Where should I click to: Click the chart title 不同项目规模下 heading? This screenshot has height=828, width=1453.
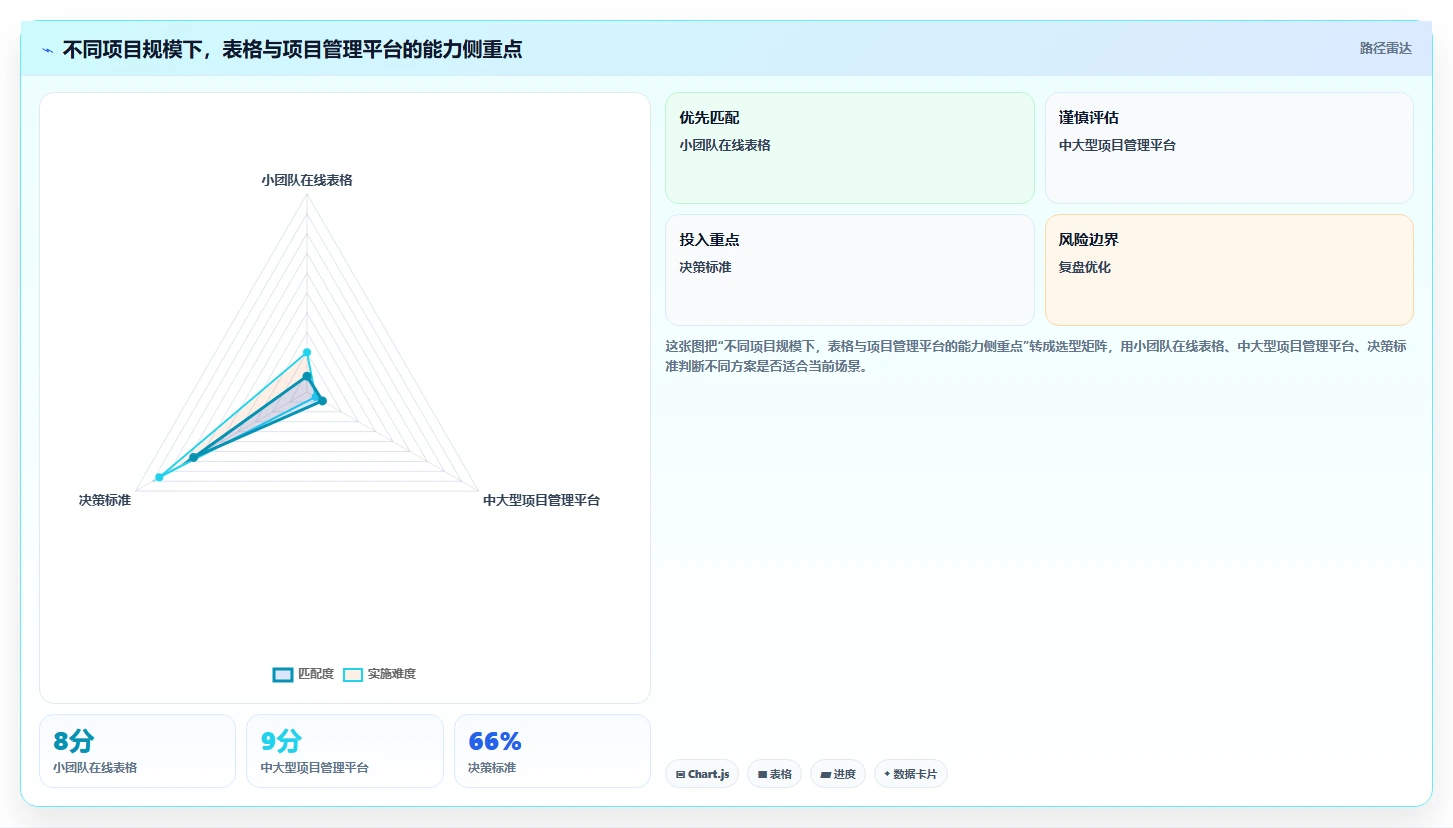pyautogui.click(x=292, y=49)
